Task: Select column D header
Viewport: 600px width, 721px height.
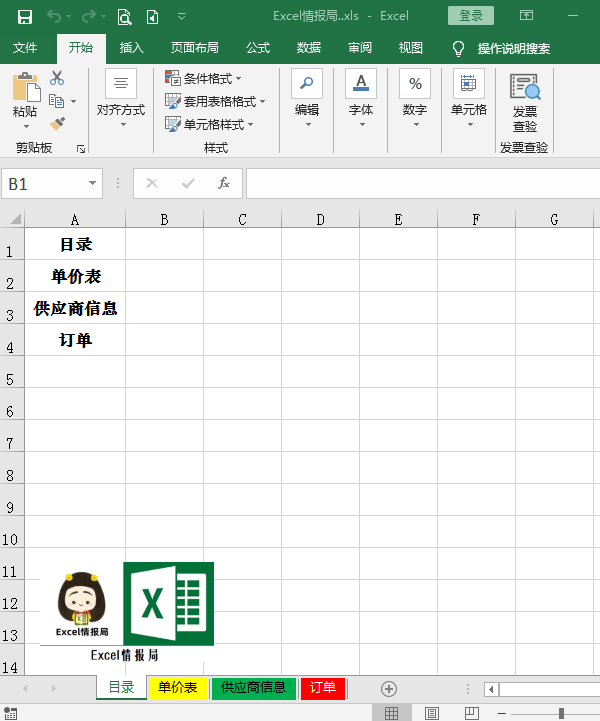Action: tap(320, 219)
